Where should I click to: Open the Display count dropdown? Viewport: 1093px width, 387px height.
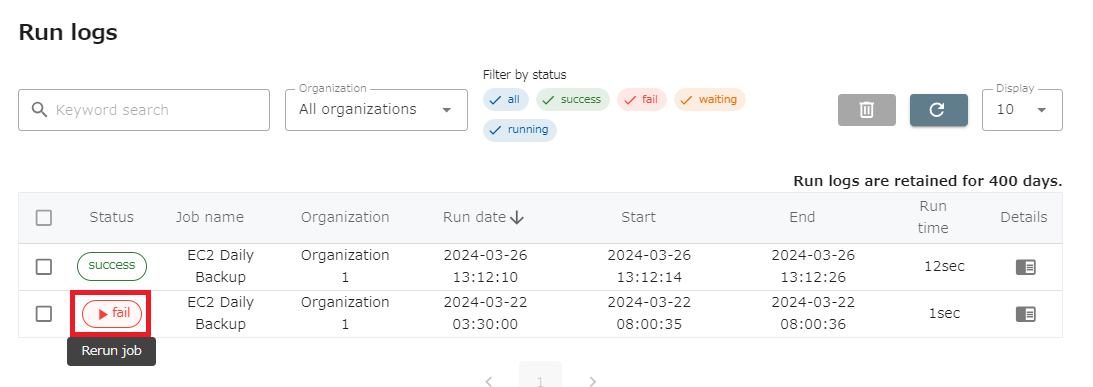(x=1022, y=110)
